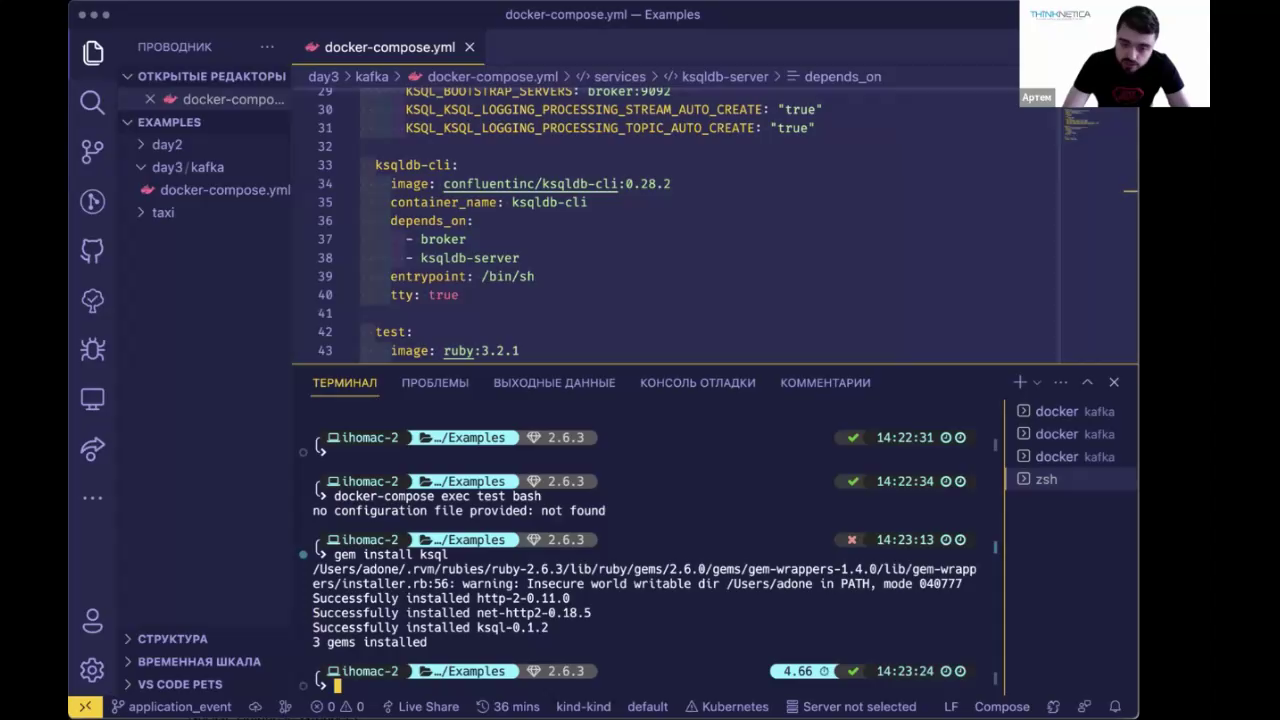The width and height of the screenshot is (1280, 720).
Task: Click the Compose language mode button
Action: pos(1001,706)
